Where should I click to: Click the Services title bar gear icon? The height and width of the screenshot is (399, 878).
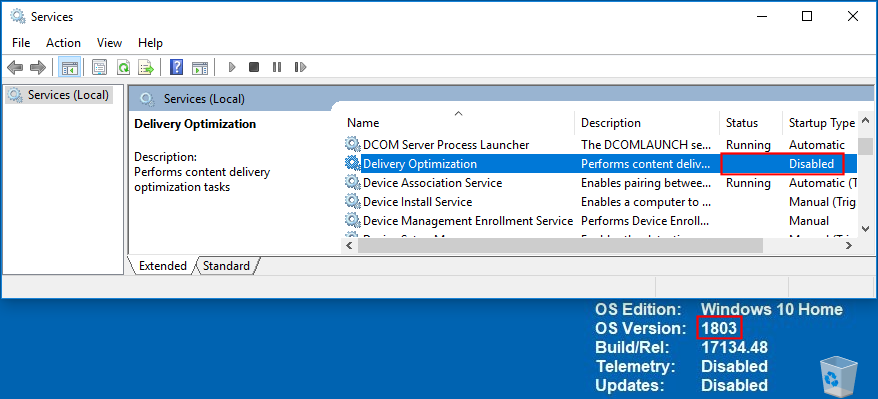pyautogui.click(x=18, y=16)
